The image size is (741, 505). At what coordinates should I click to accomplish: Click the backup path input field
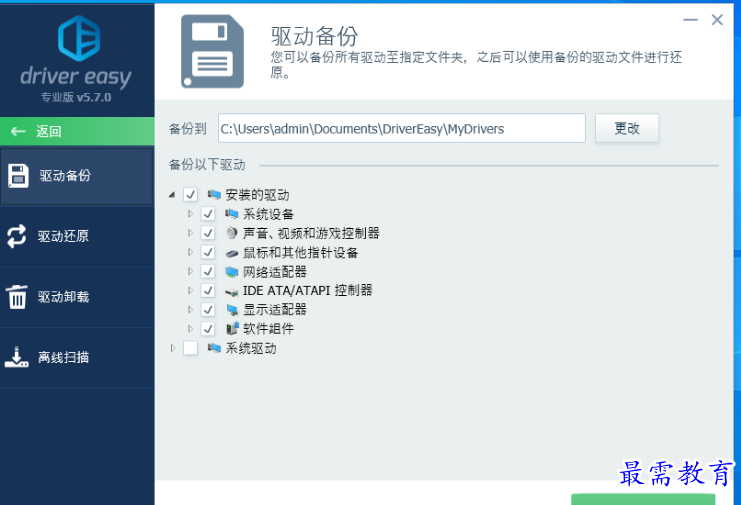(x=402, y=128)
